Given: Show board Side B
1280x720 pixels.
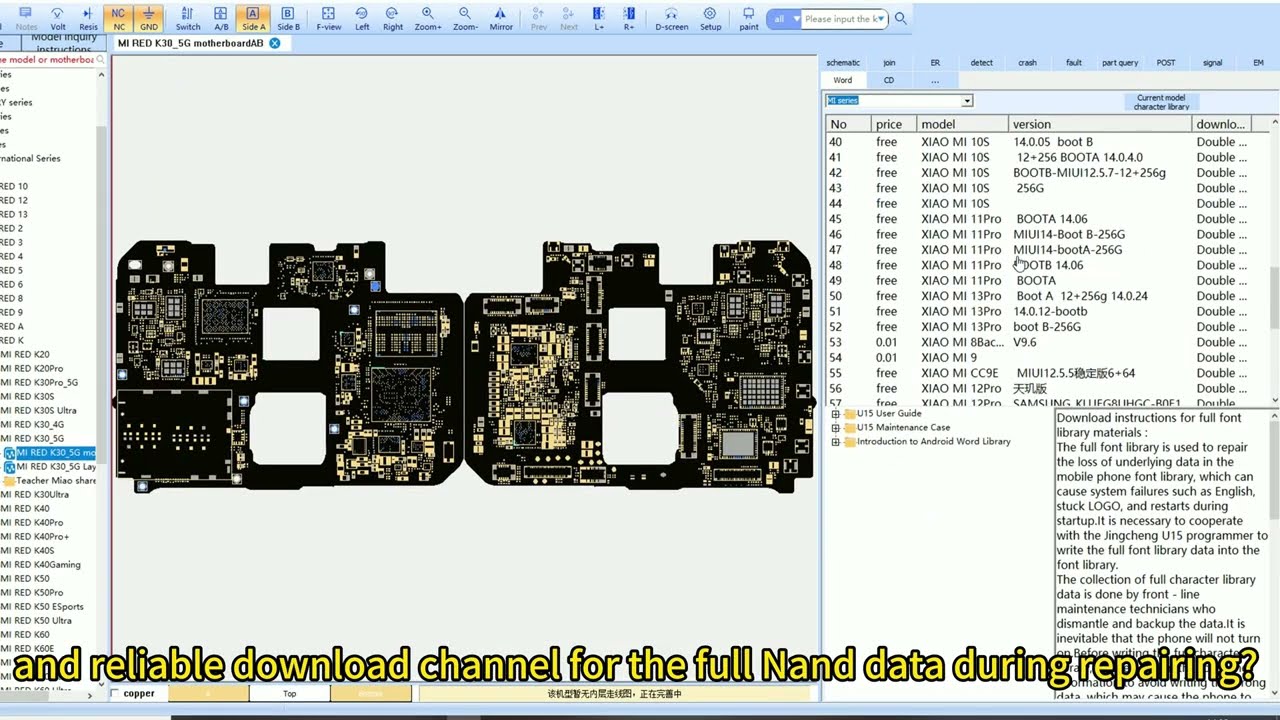Looking at the screenshot, I should tap(288, 18).
